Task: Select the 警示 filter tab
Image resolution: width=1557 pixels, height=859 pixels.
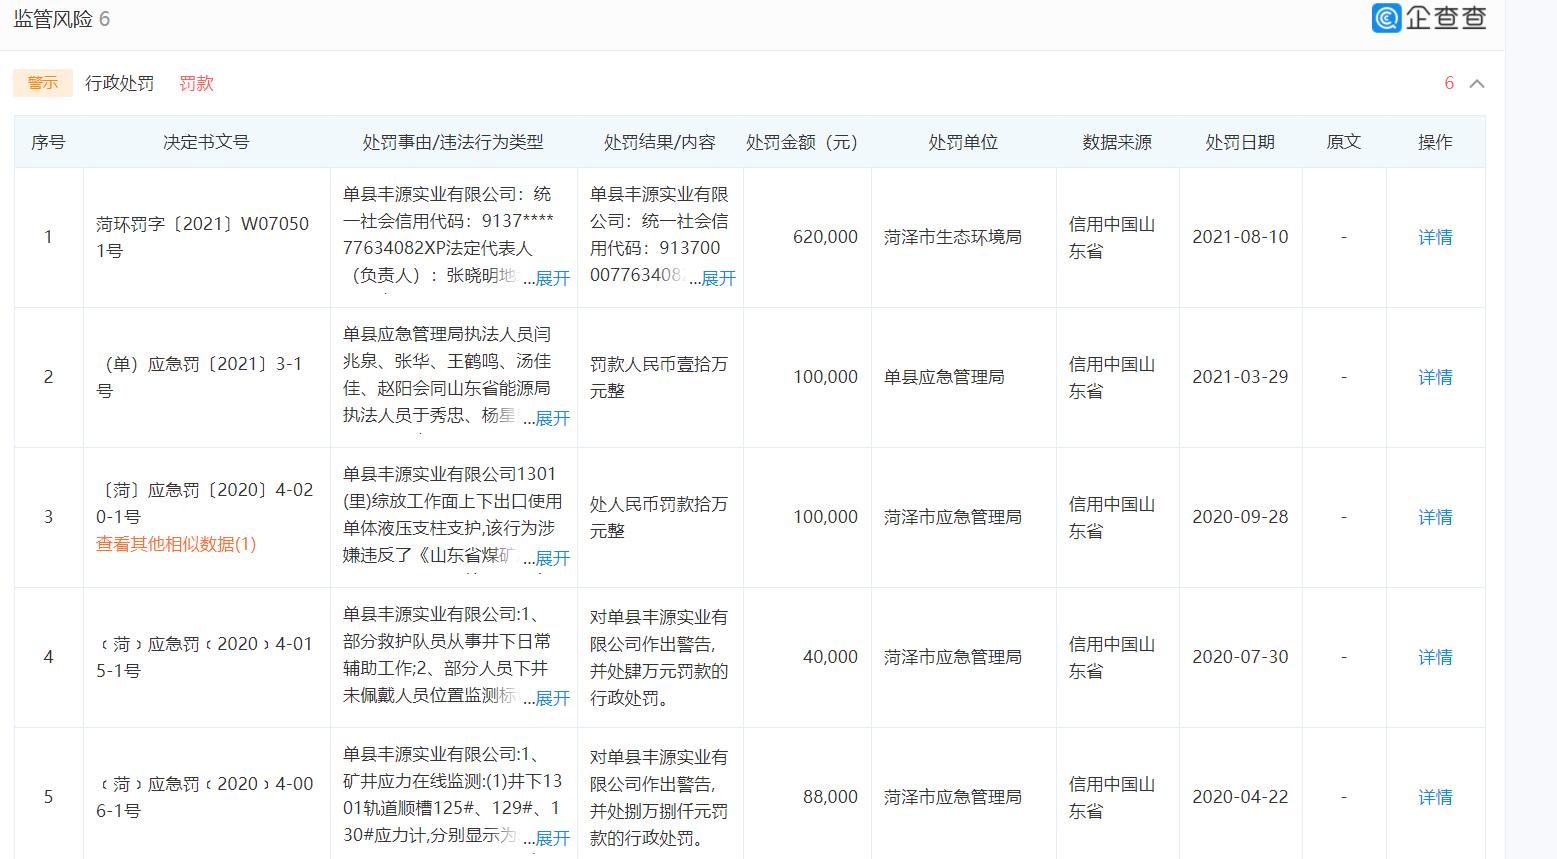Action: tap(42, 83)
